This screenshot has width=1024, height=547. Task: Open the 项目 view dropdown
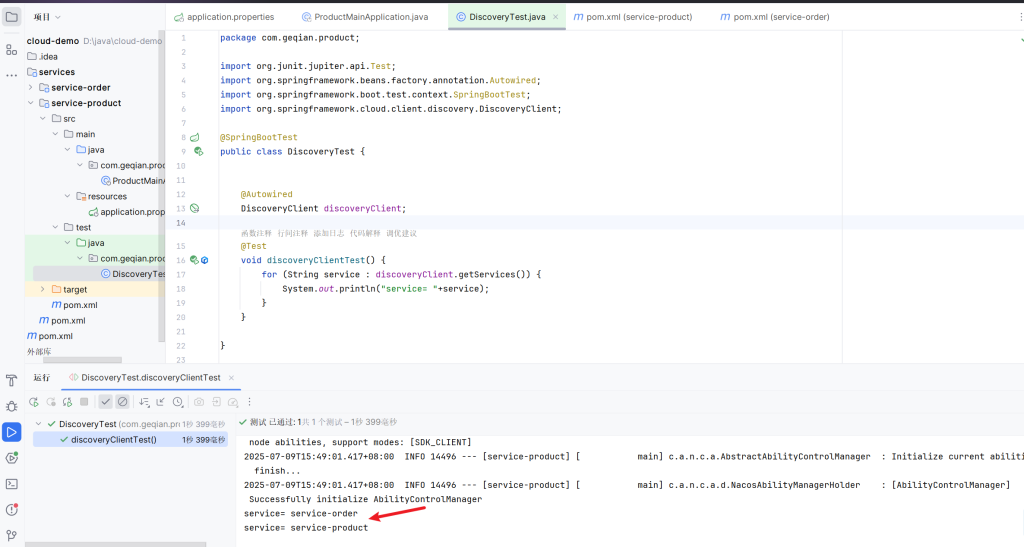click(46, 17)
